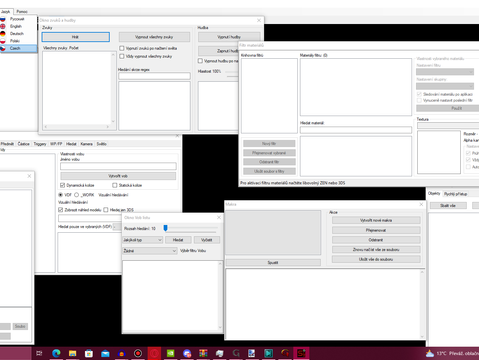Viewport: 479px width, 360px height.
Task: Focus the 'Hledání zvuků regex' input field
Action: point(154,76)
